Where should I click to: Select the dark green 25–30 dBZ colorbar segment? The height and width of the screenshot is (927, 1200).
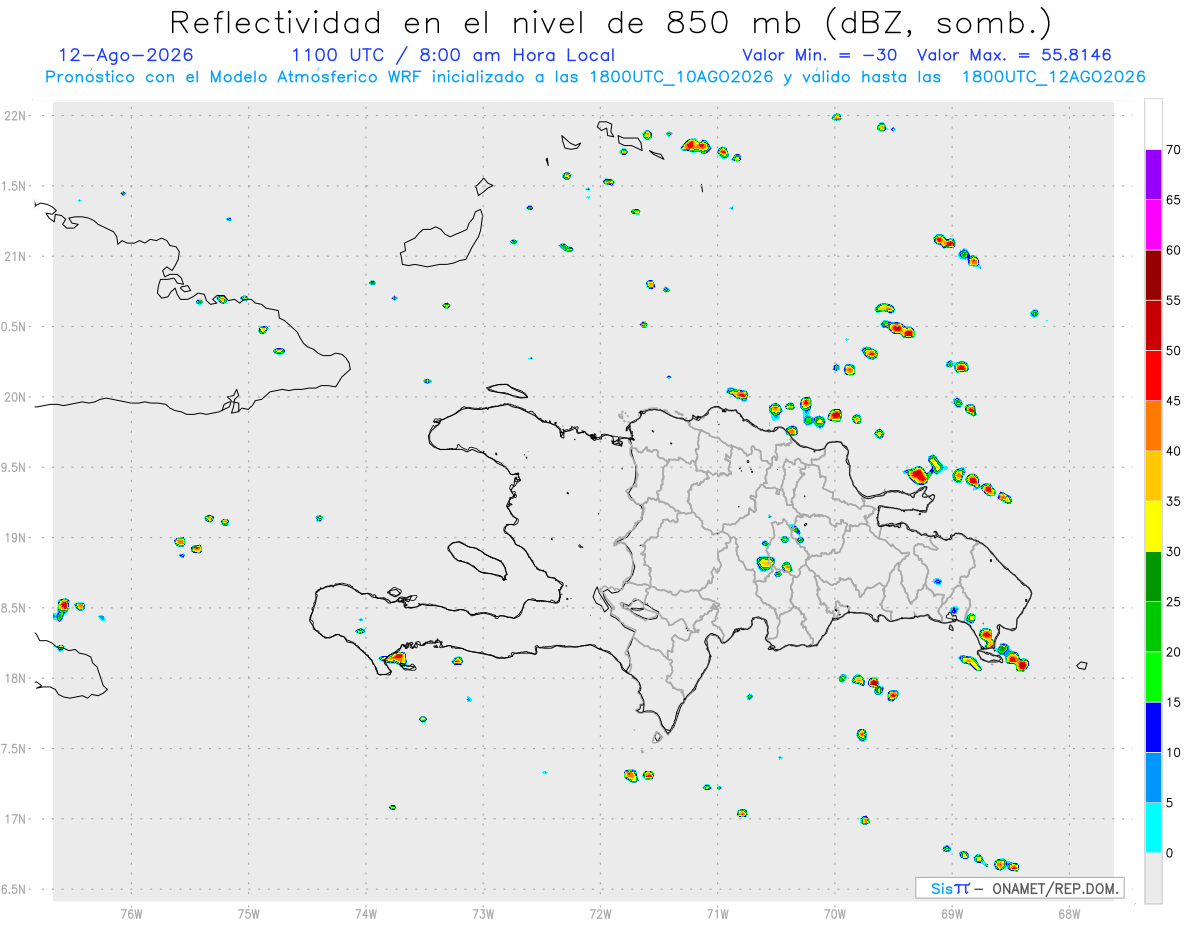click(1153, 577)
